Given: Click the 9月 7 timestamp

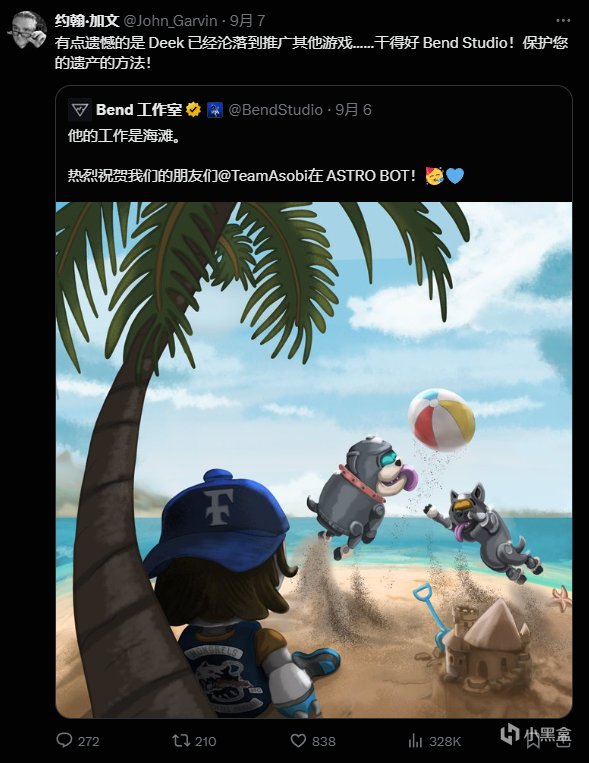Looking at the screenshot, I should pyautogui.click(x=248, y=20).
